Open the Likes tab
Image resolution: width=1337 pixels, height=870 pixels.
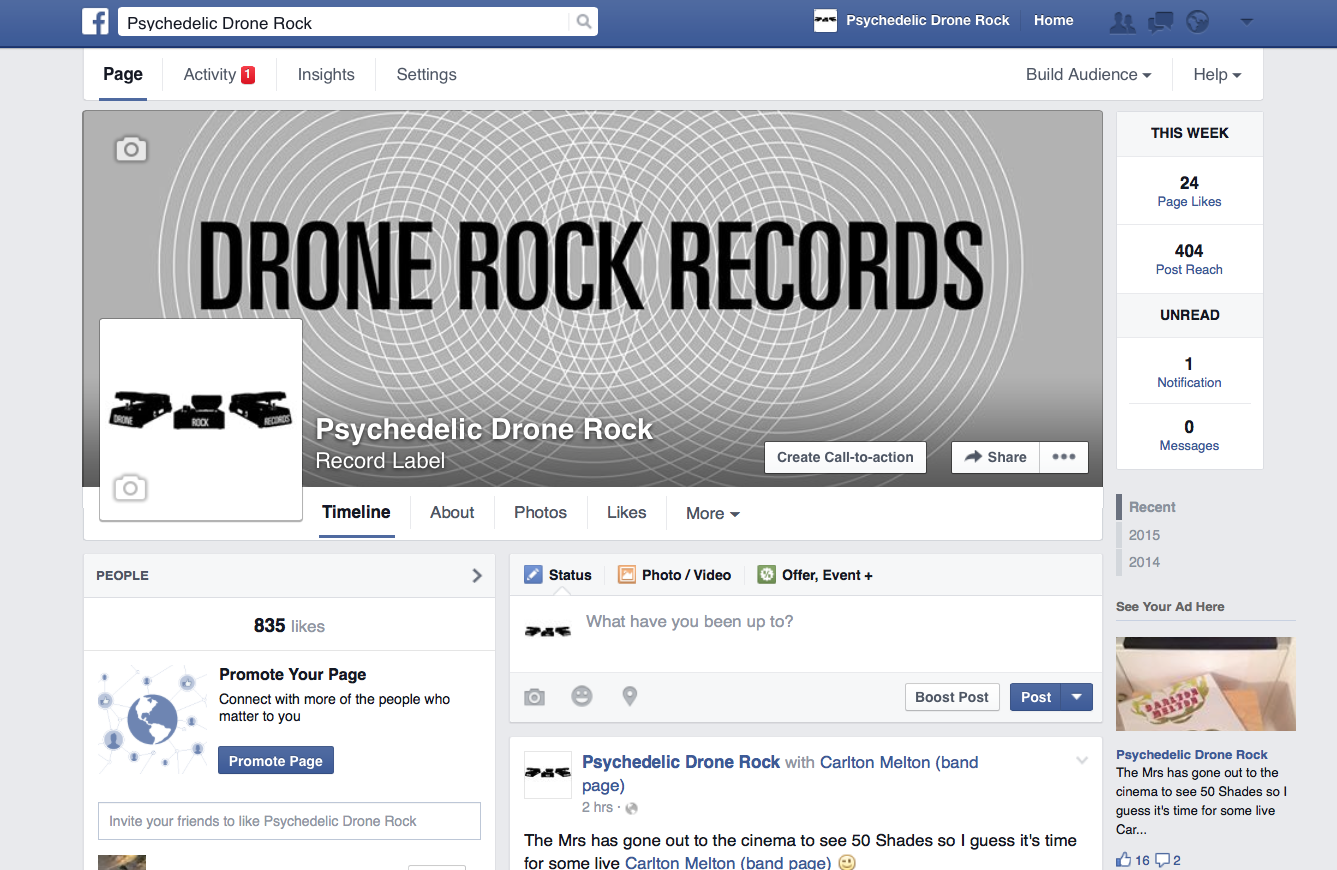[626, 512]
